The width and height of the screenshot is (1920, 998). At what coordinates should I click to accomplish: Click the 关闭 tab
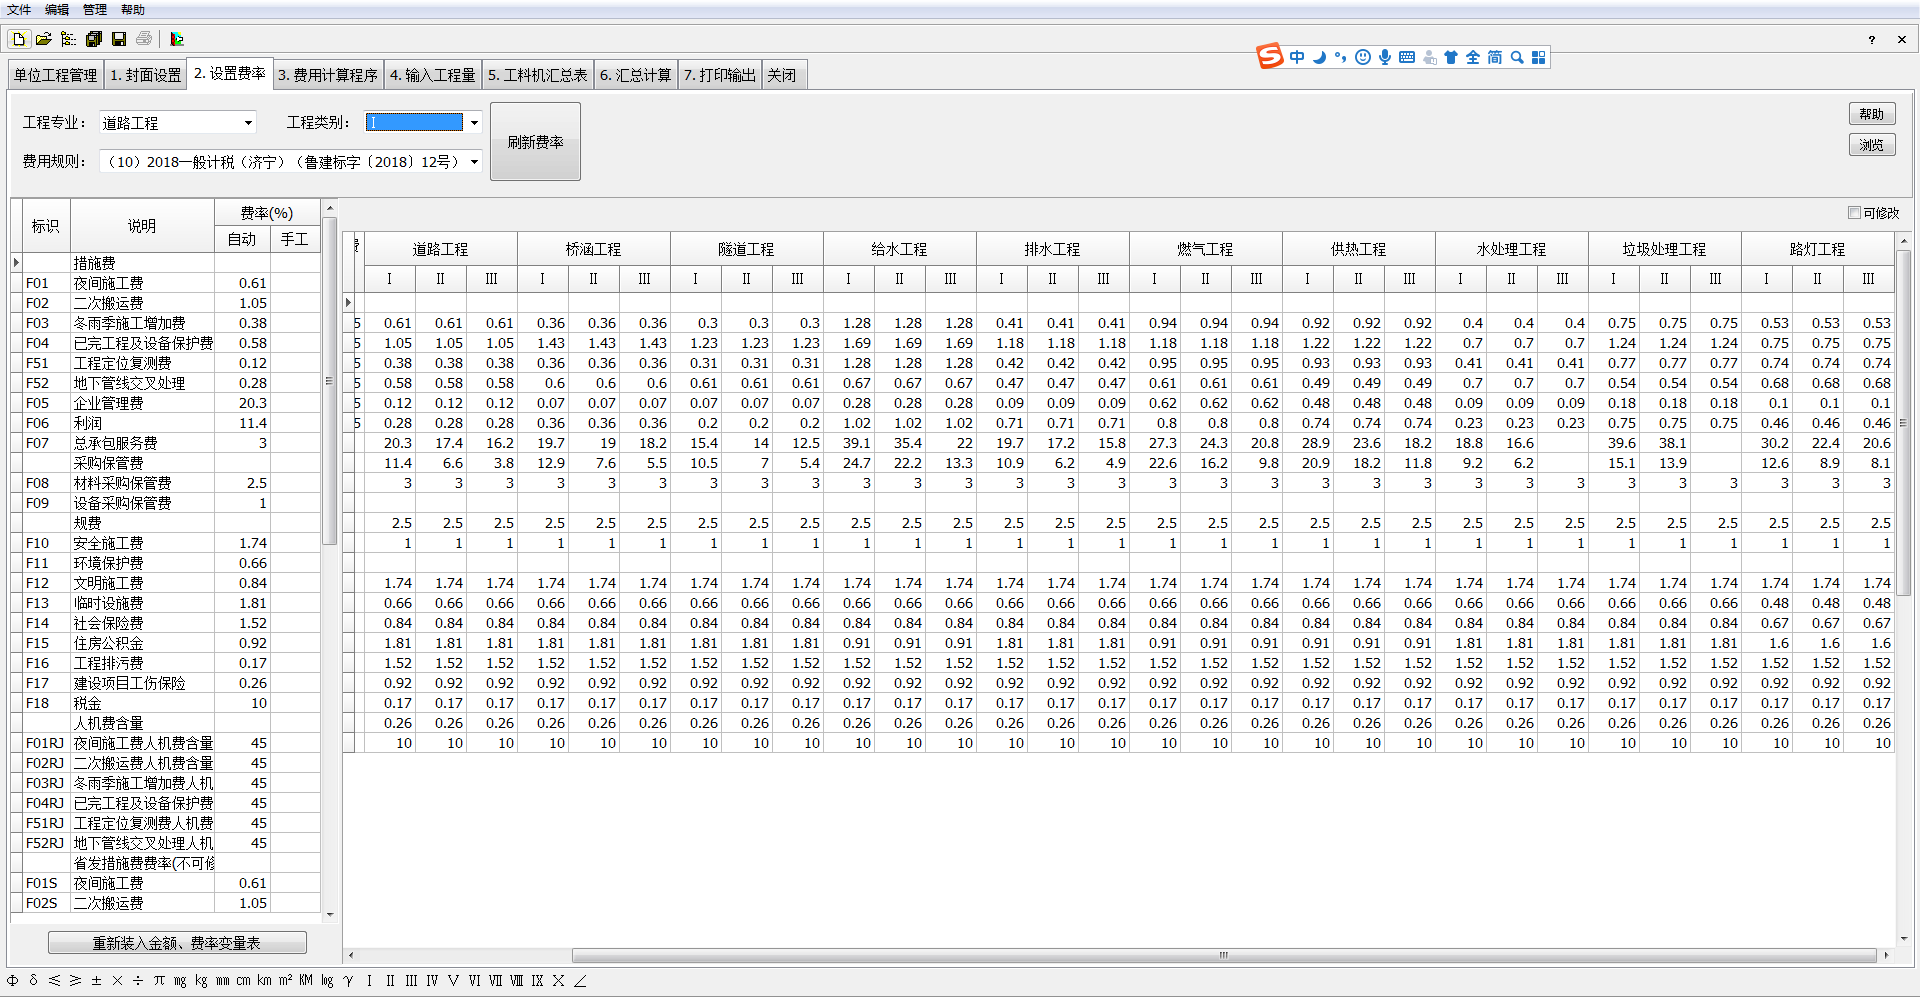tap(783, 76)
